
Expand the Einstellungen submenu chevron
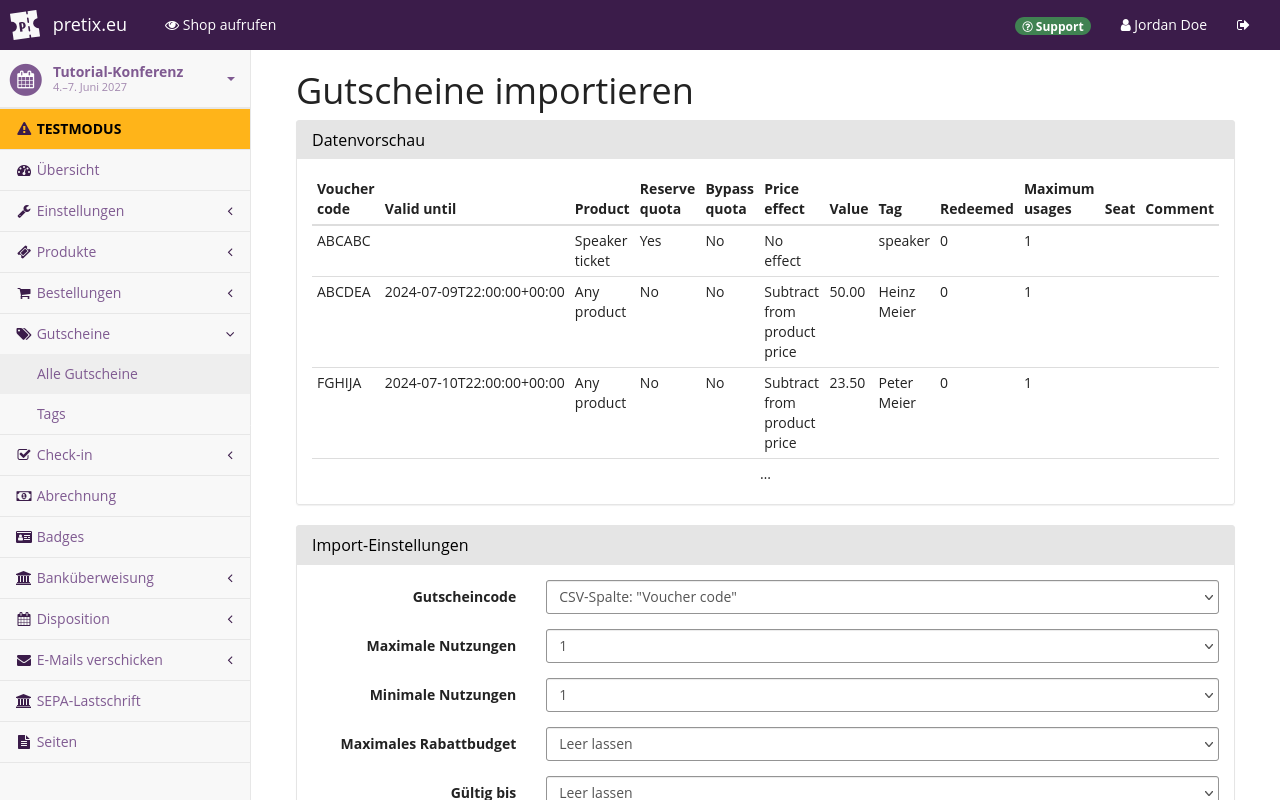click(230, 211)
